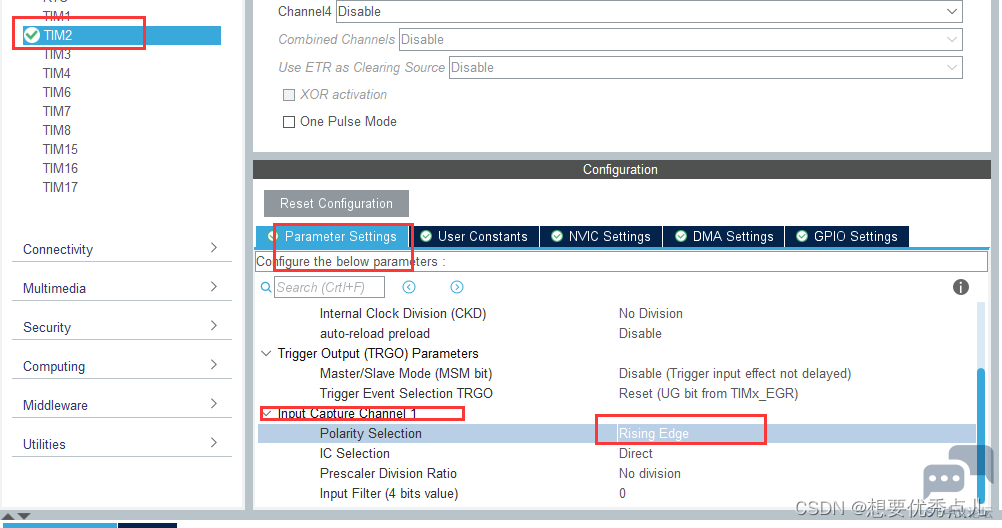This screenshot has width=1002, height=528.
Task: Open the DMA Settings tab
Action: (x=724, y=237)
